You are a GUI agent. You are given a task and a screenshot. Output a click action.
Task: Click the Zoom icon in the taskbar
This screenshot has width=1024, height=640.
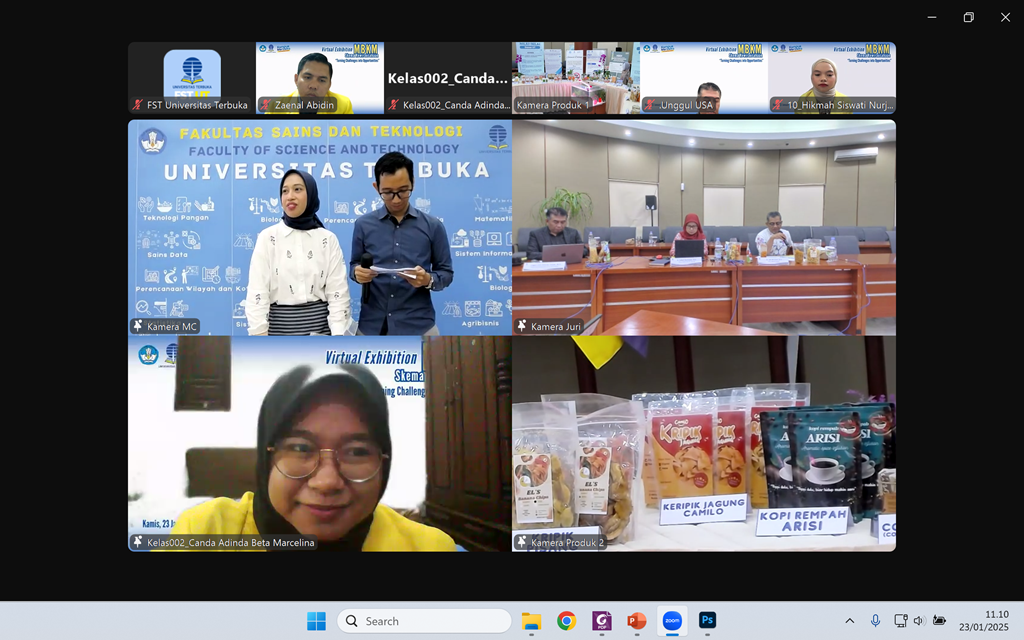(x=672, y=621)
